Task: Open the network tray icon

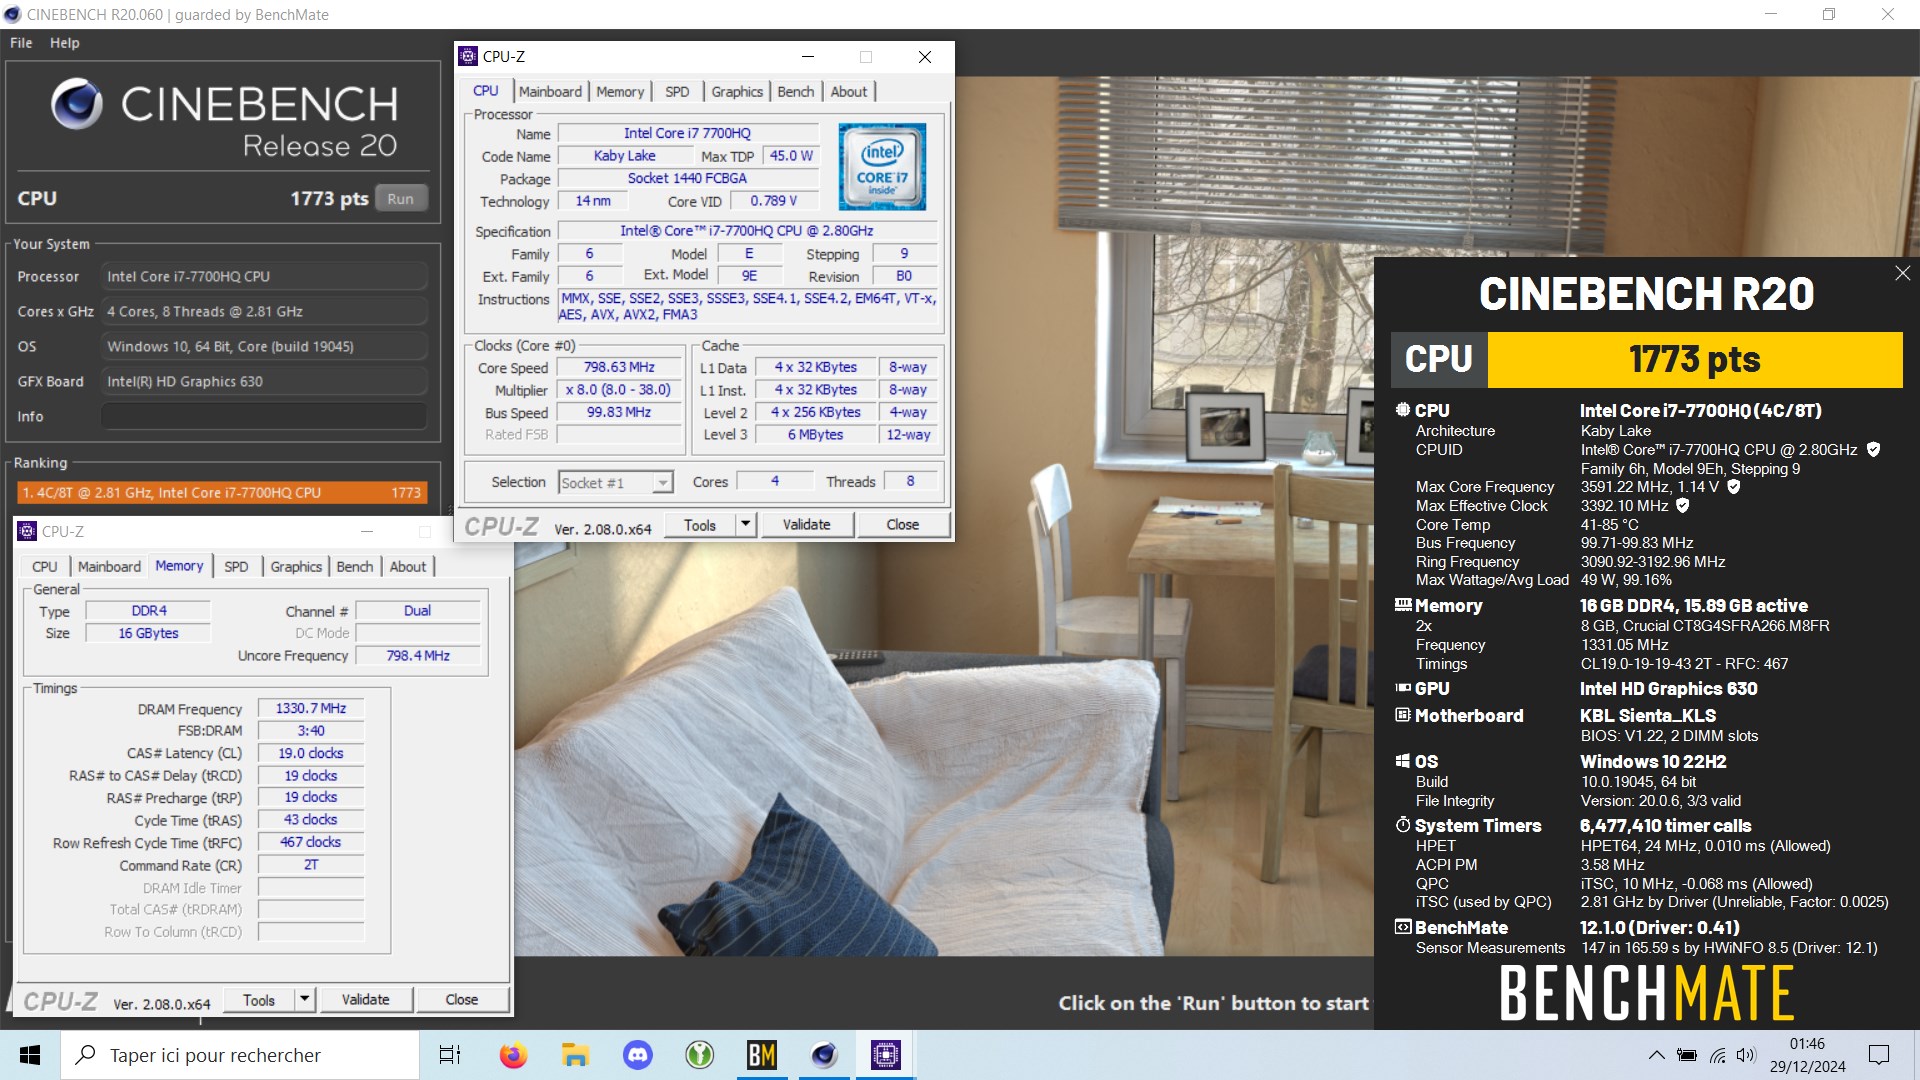Action: [1717, 1055]
